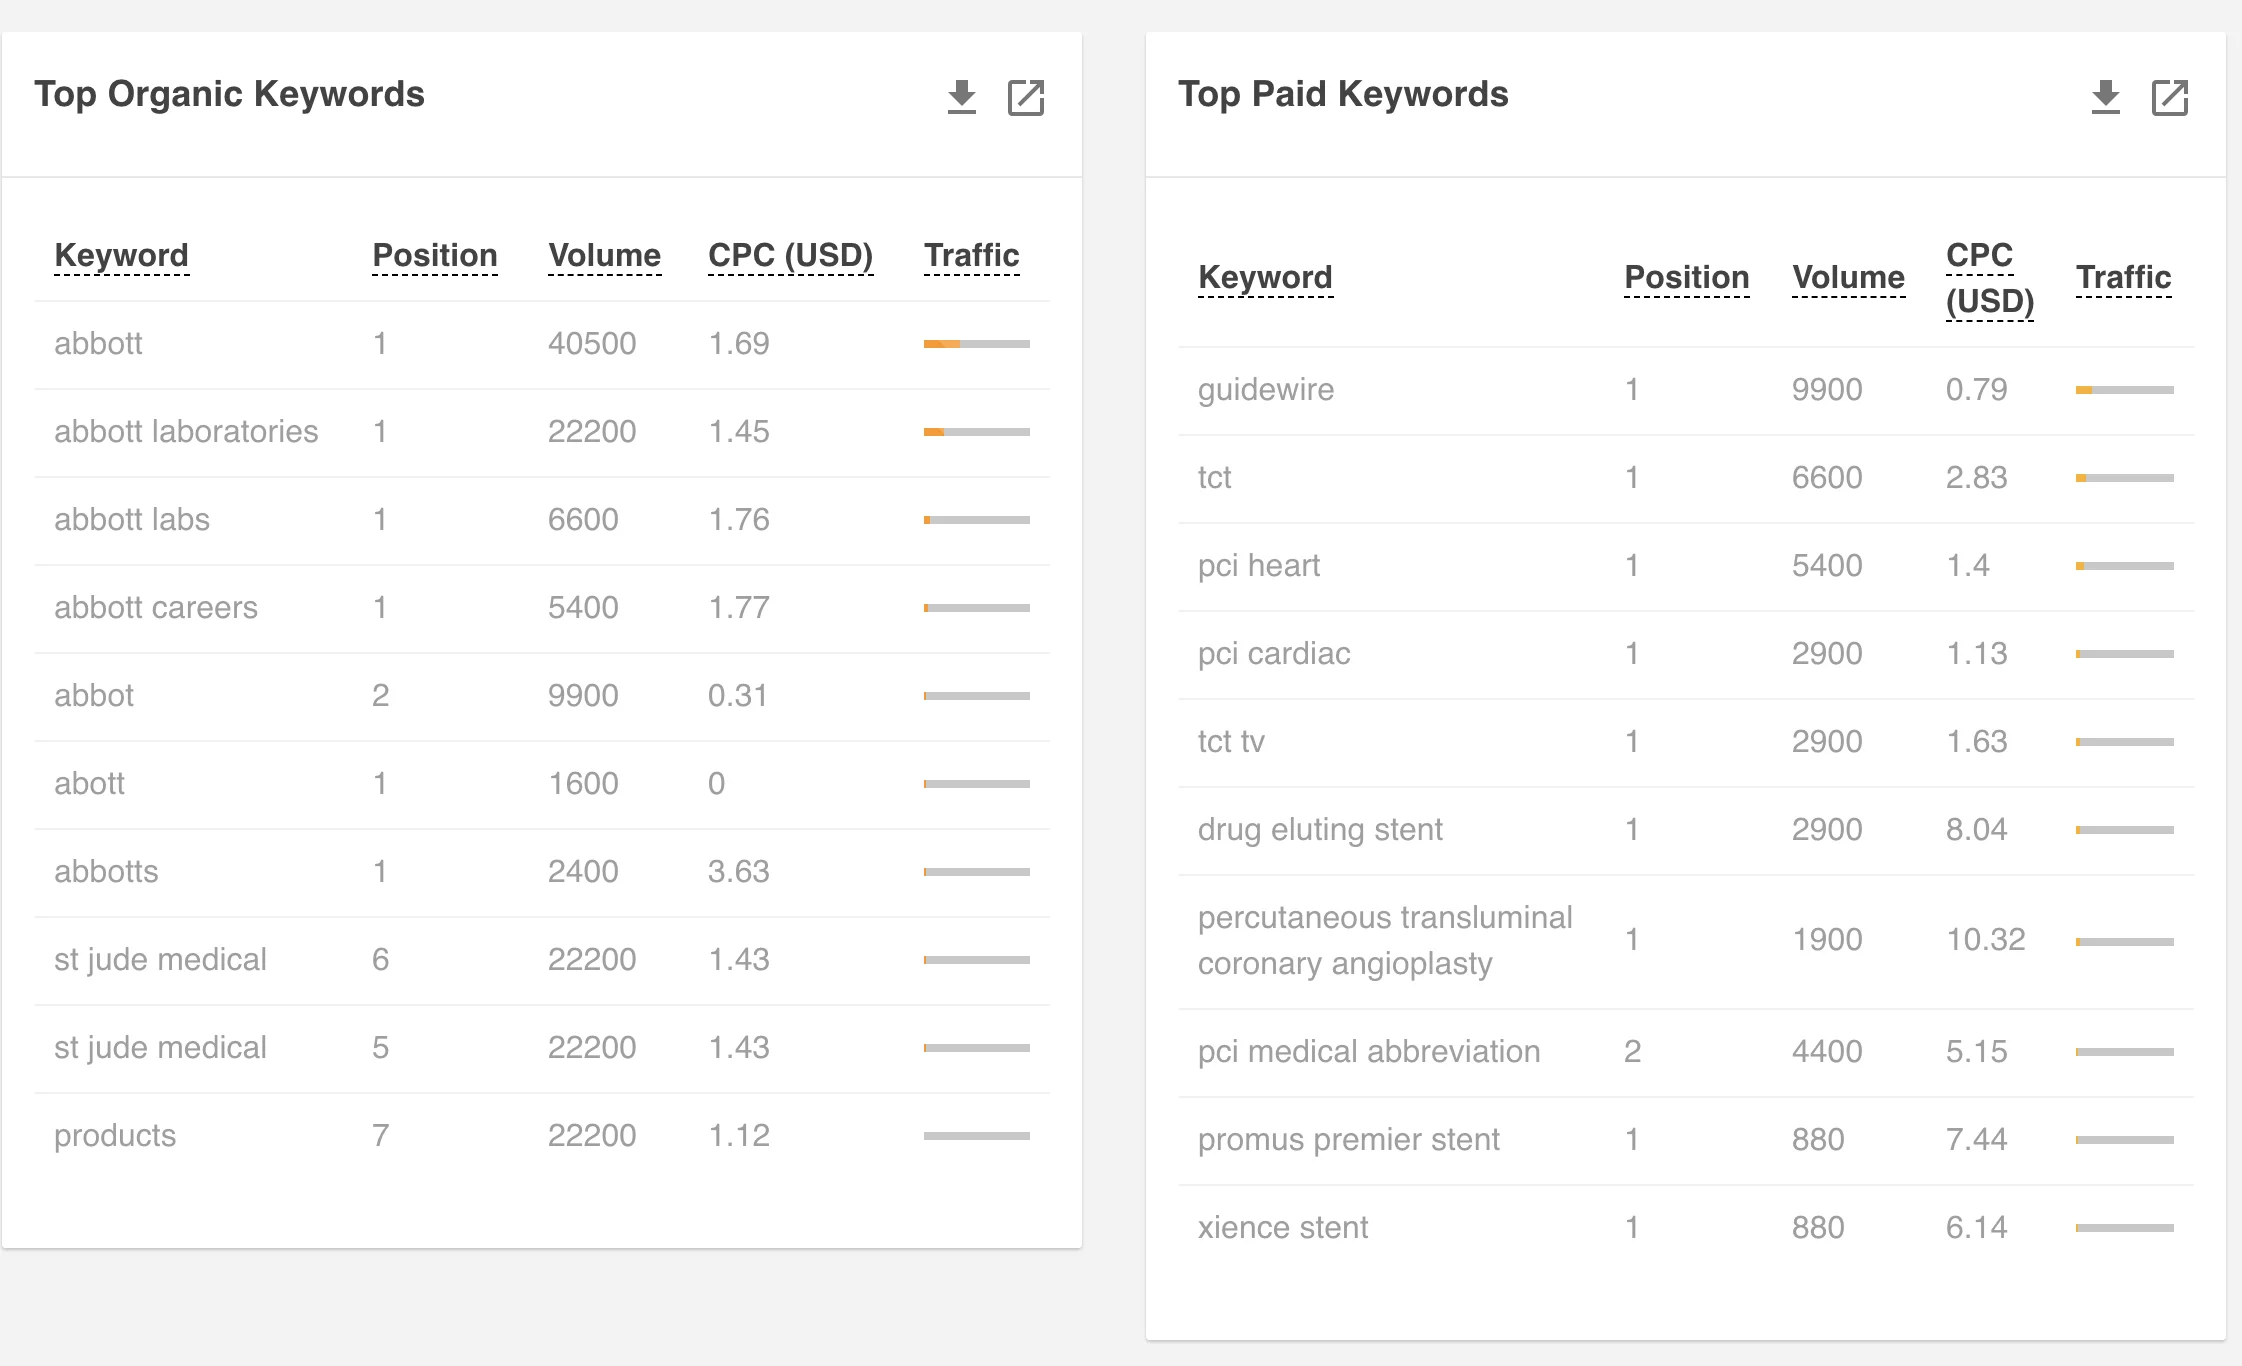Select the 'tct' paid keyword

tap(1214, 478)
